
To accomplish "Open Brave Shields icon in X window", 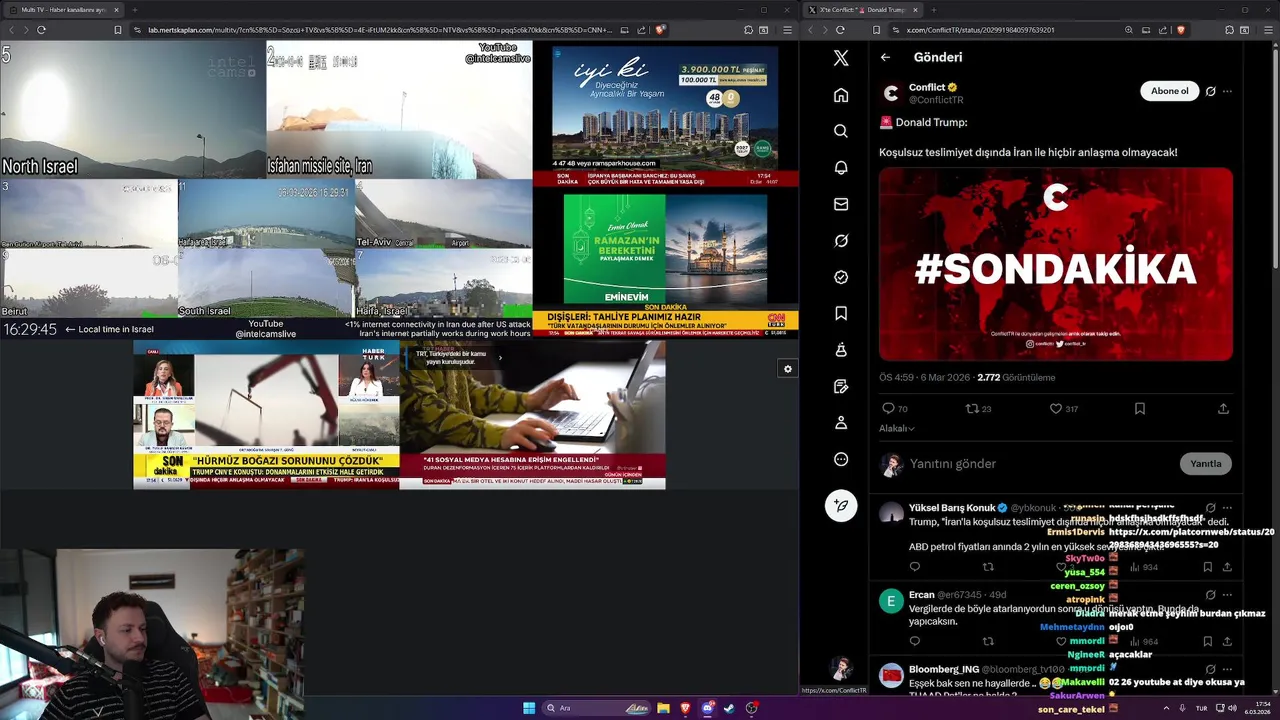I will (x=1180, y=30).
